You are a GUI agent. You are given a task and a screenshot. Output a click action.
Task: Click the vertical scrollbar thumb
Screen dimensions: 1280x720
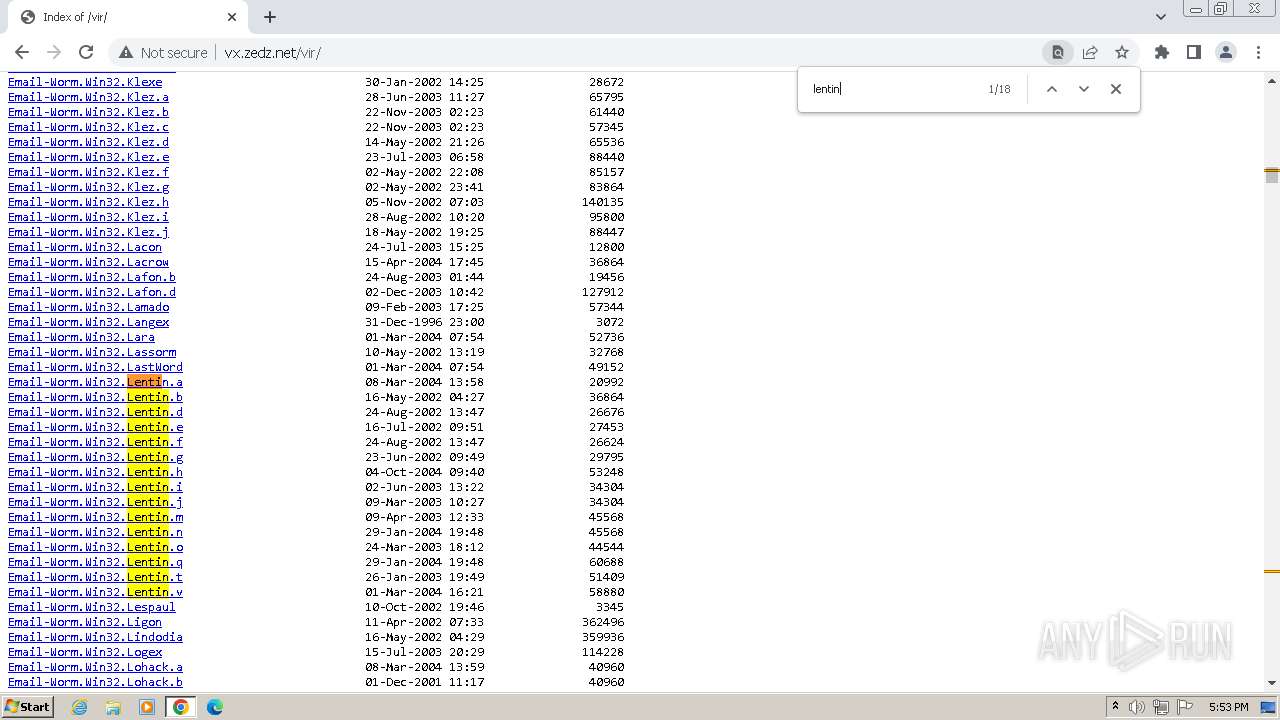pyautogui.click(x=1272, y=176)
